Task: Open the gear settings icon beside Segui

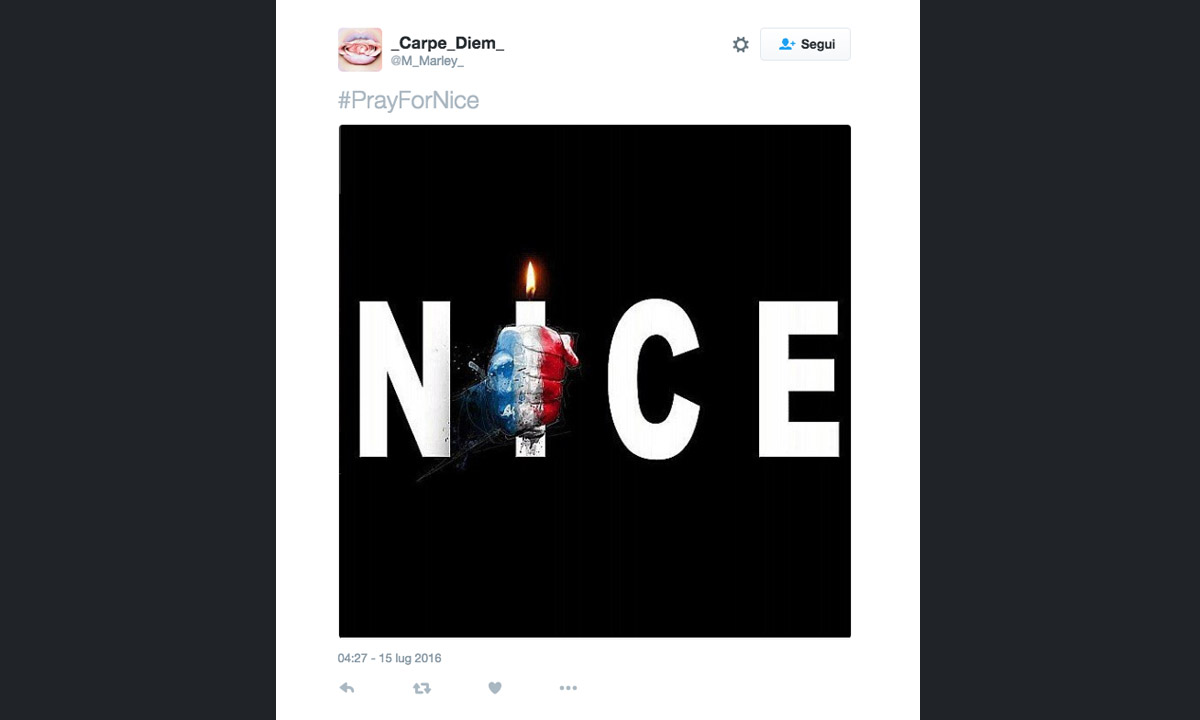Action: pyautogui.click(x=740, y=45)
